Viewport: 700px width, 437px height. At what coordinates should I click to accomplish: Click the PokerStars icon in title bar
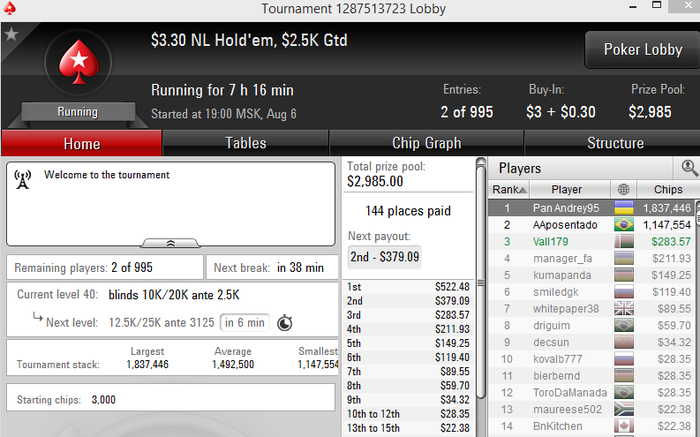click(x=9, y=8)
